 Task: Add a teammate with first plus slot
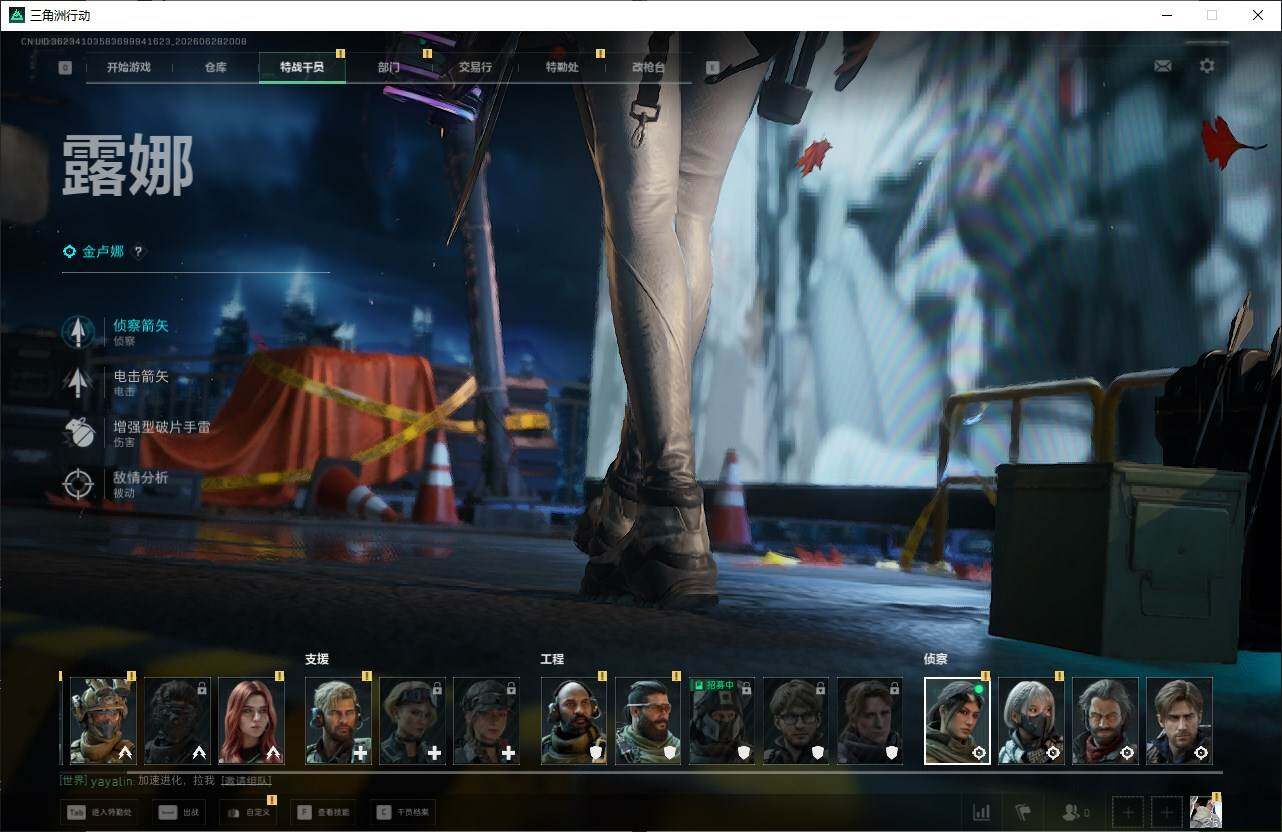coord(1128,812)
